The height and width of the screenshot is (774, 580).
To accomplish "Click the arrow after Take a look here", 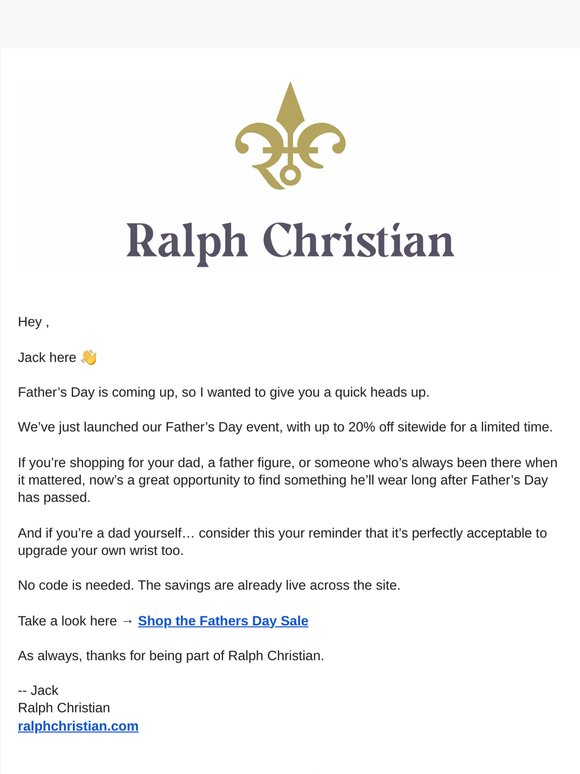I will (x=127, y=620).
